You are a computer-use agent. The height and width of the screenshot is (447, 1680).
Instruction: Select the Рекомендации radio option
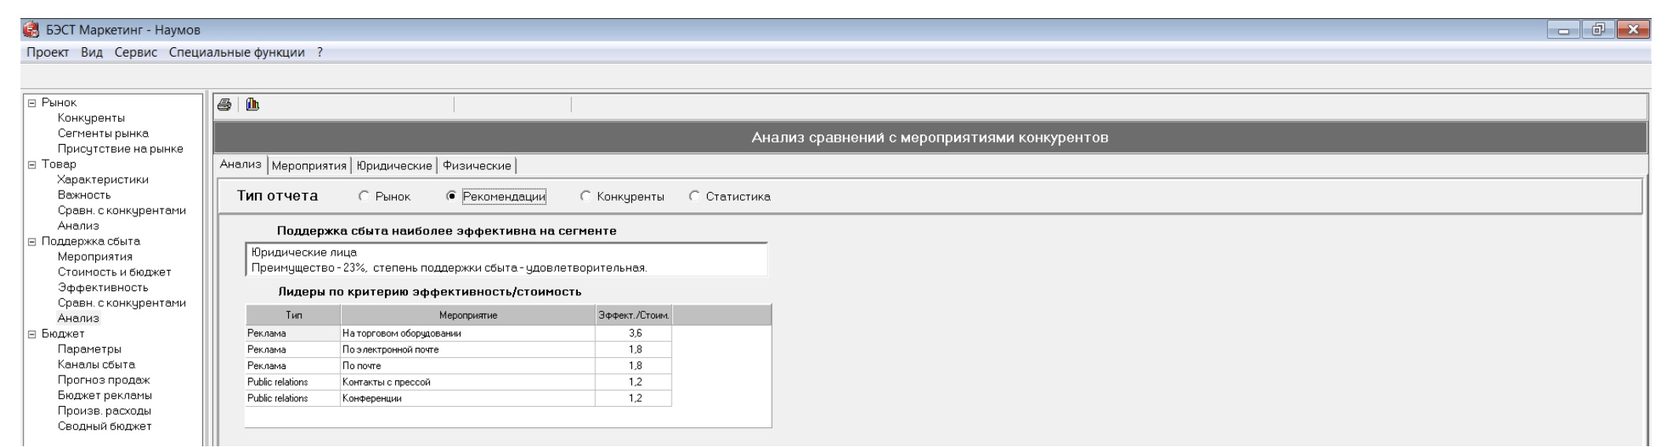click(x=451, y=197)
